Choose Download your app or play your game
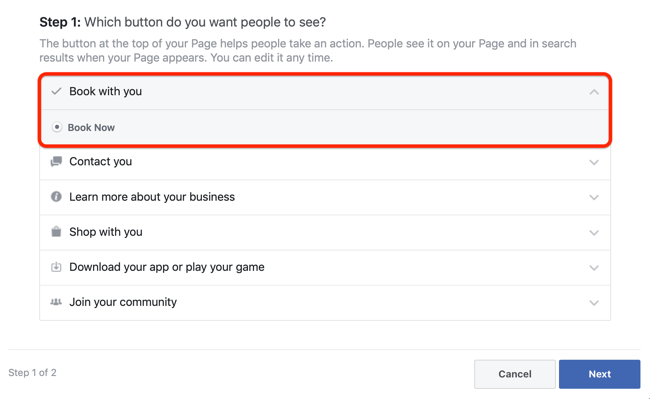This screenshot has height=399, width=650. pyautogui.click(x=167, y=267)
